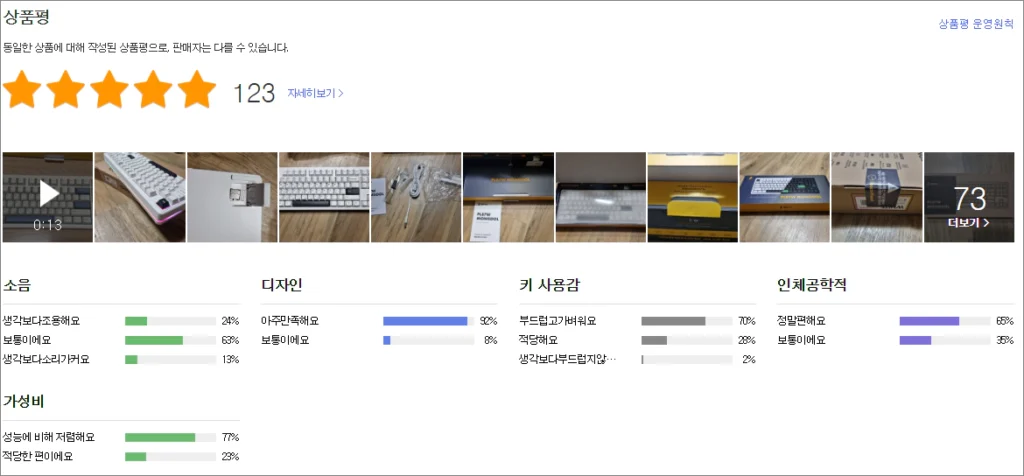Open the 상품평 운영원칙 policy link
1024x476 pixels.
(x=975, y=24)
